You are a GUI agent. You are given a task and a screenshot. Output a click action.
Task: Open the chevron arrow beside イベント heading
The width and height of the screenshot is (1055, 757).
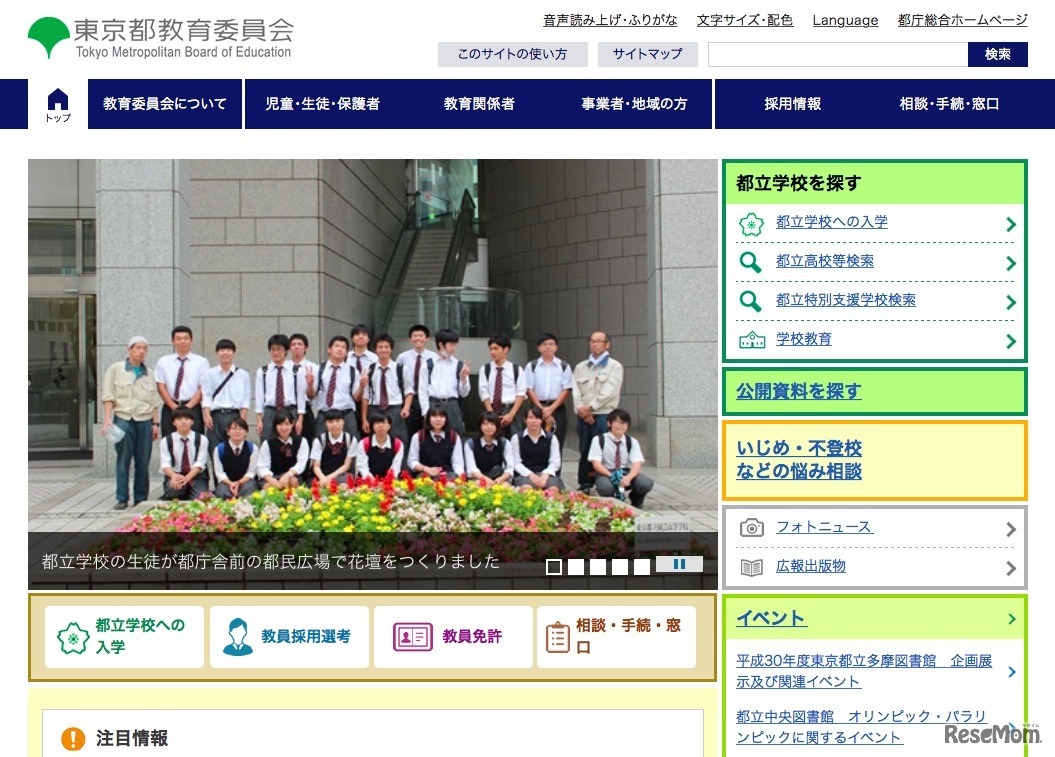click(1011, 618)
